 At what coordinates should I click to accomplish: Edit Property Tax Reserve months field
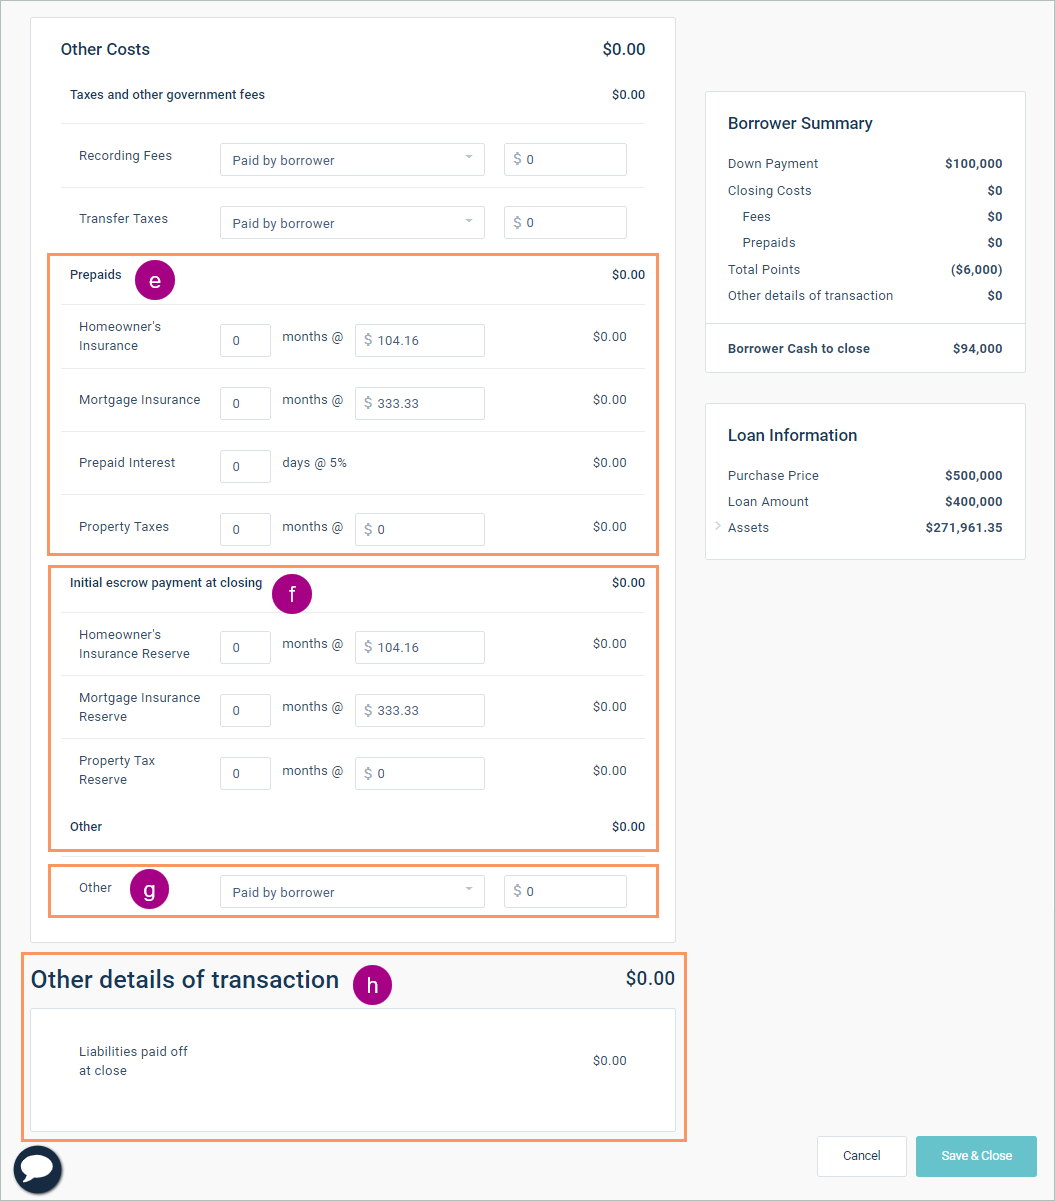point(245,773)
